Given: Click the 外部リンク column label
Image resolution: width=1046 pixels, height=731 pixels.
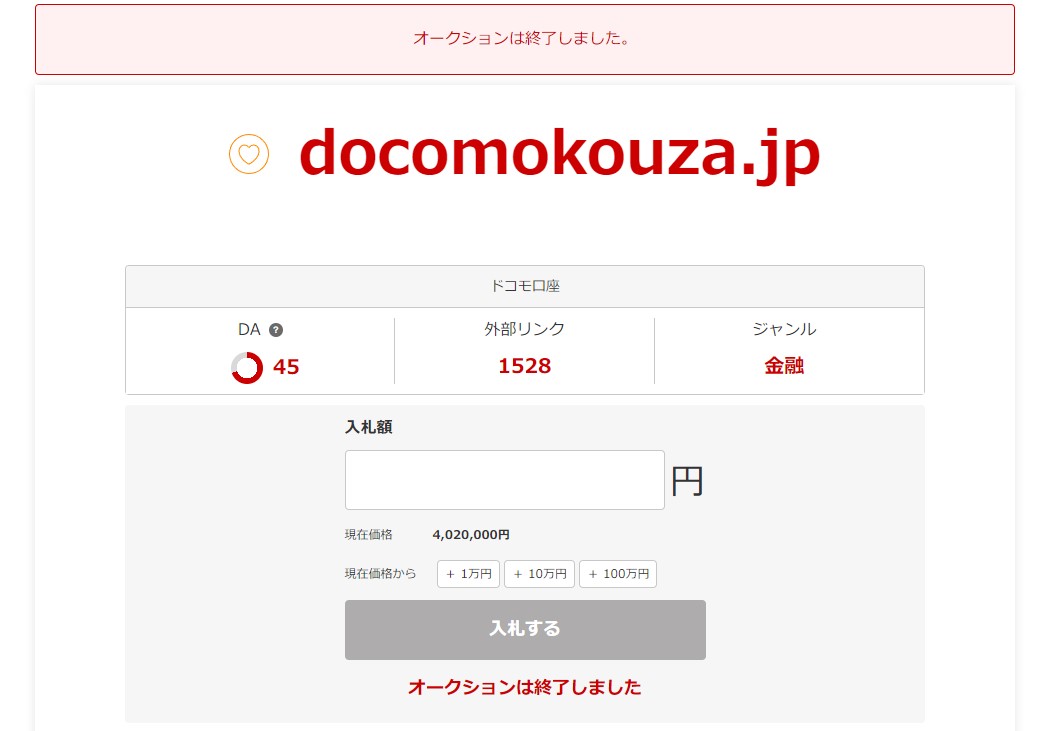Looking at the screenshot, I should [x=524, y=329].
